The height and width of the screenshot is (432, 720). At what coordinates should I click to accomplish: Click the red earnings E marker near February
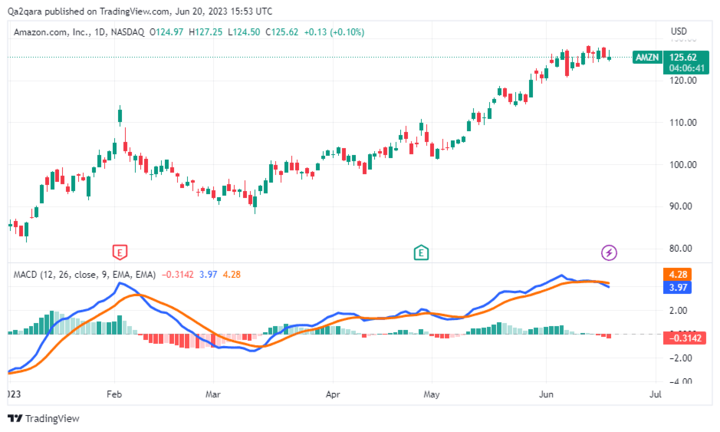pos(120,252)
